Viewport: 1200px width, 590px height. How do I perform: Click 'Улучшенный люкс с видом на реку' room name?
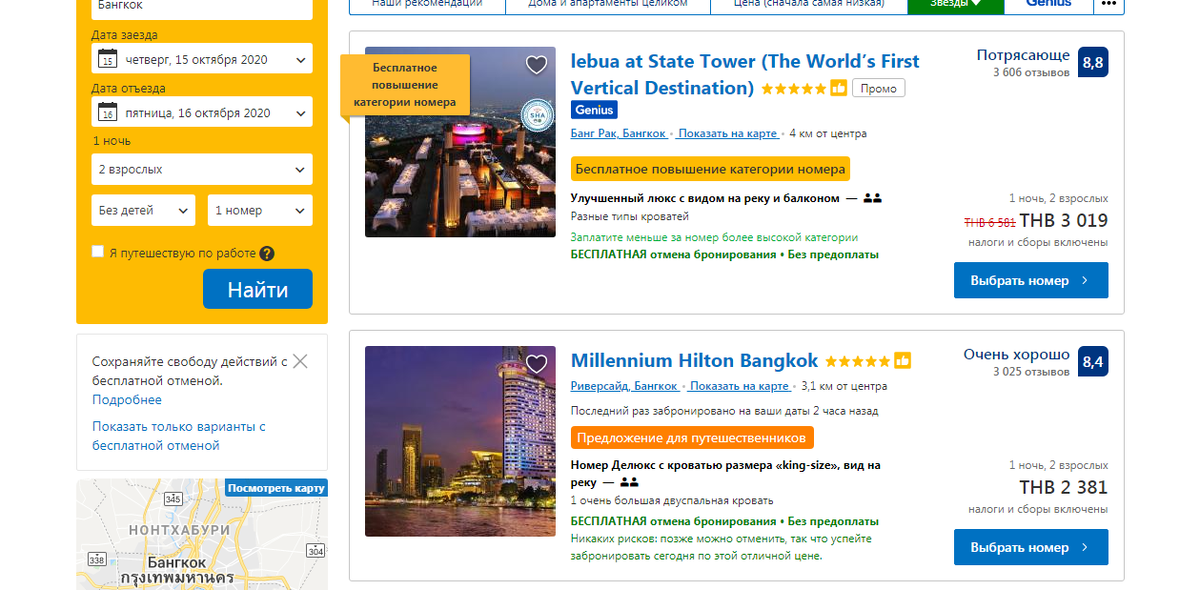click(705, 198)
